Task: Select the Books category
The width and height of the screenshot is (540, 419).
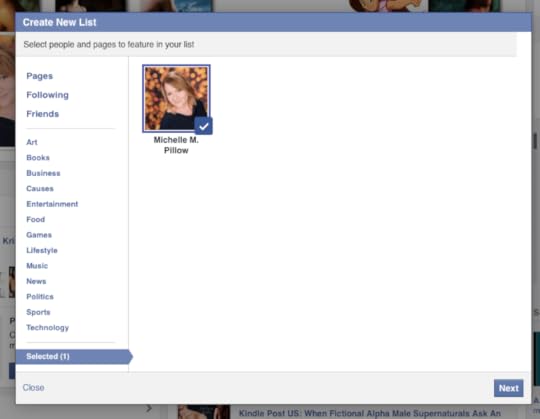Action: pos(38,158)
